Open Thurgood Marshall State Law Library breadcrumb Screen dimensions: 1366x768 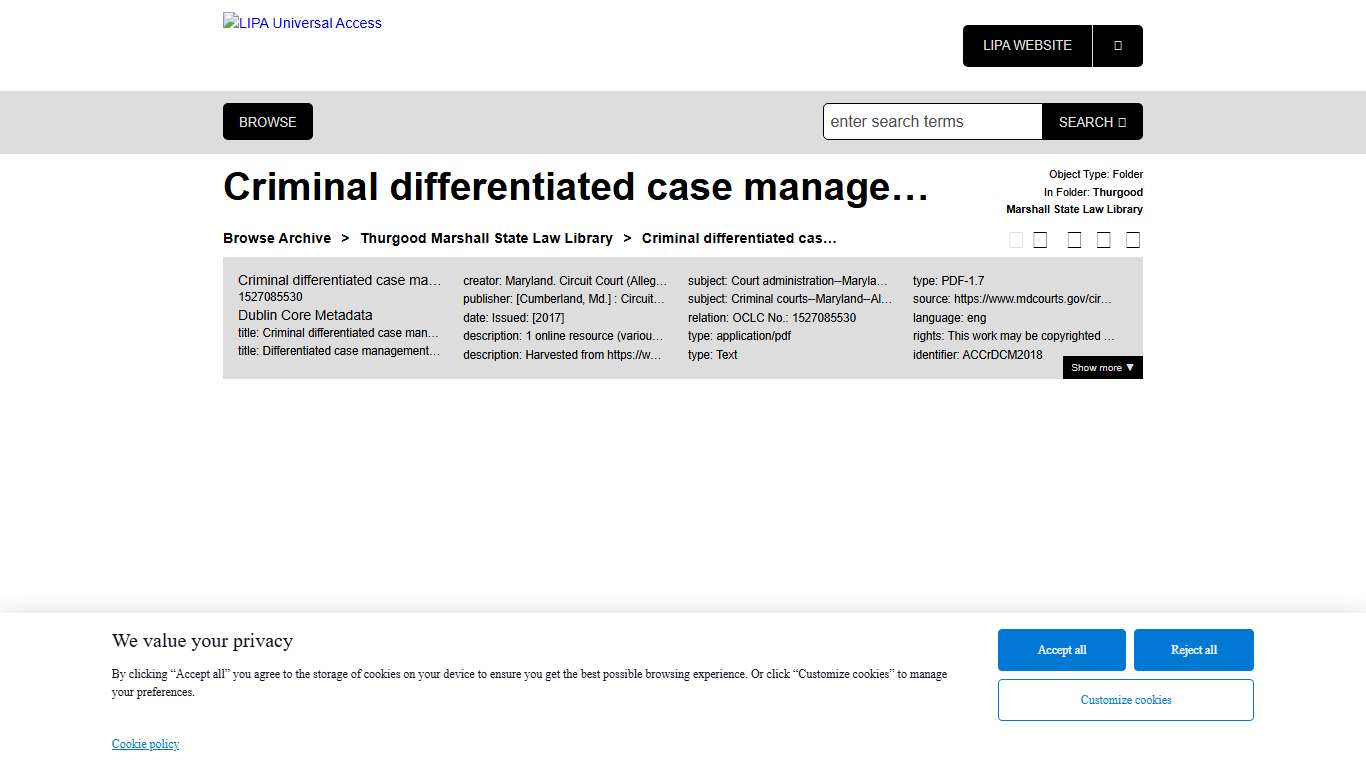(487, 238)
